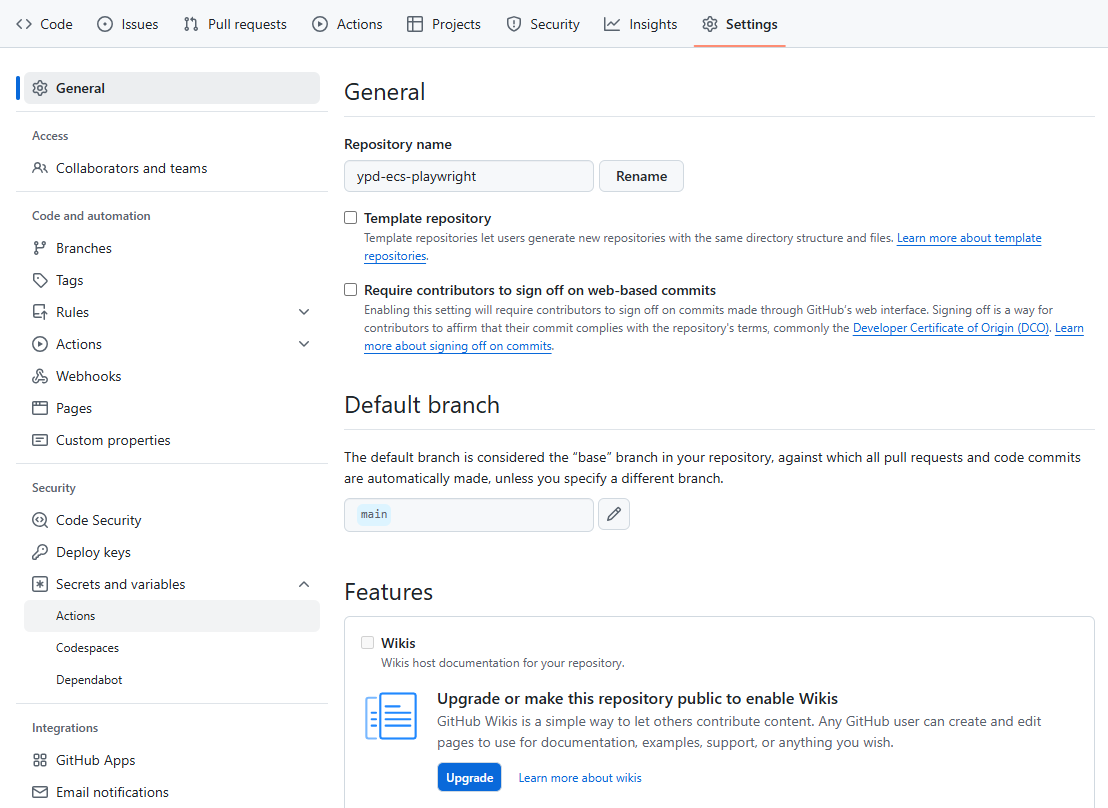This screenshot has height=808, width=1108.
Task: Open more about signing off on commits link
Action: (x=458, y=346)
